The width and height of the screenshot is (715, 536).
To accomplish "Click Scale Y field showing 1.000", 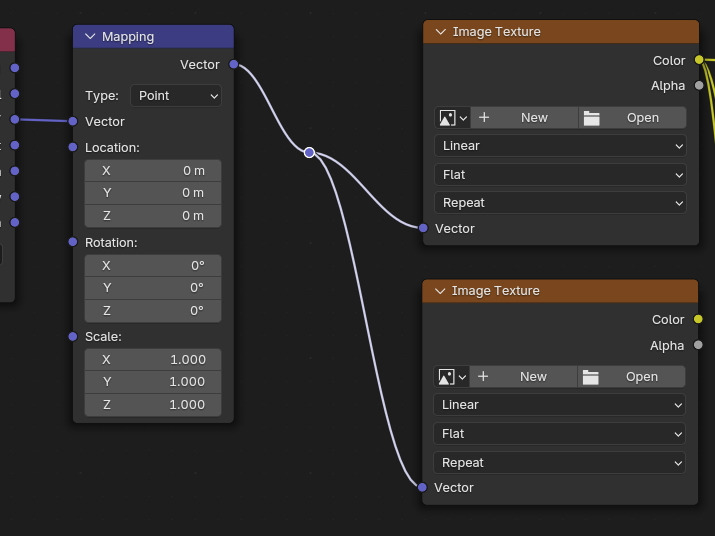I will [x=153, y=382].
